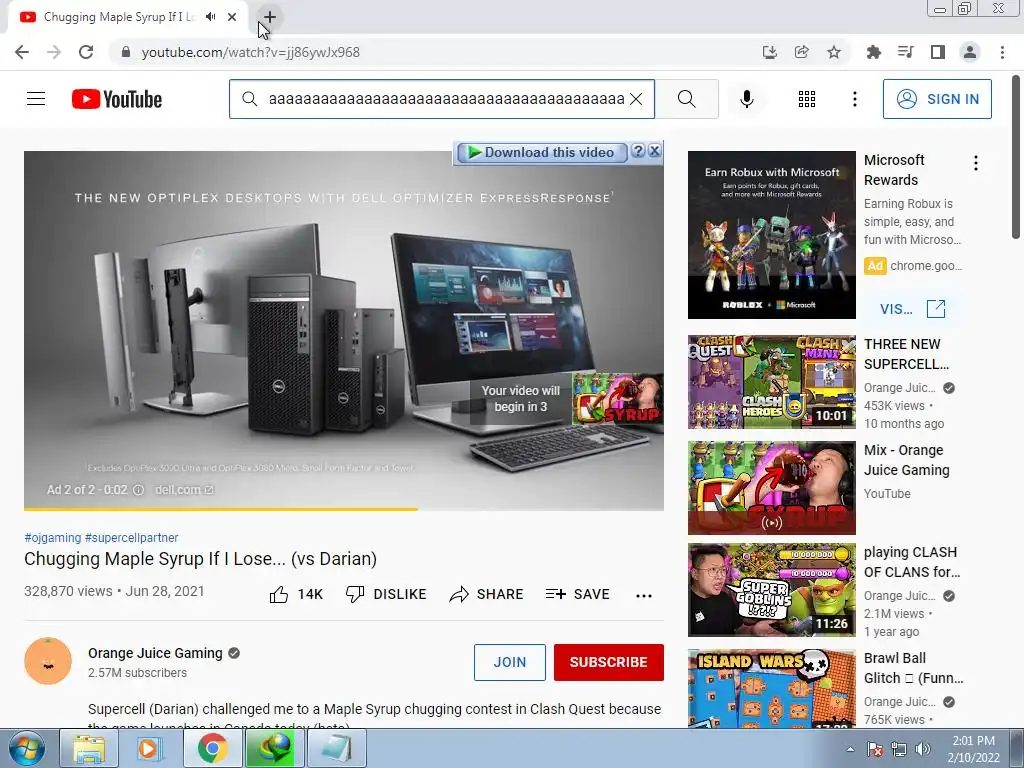Click the share this page icon
Viewport: 1024px width, 768px height.
(801, 52)
